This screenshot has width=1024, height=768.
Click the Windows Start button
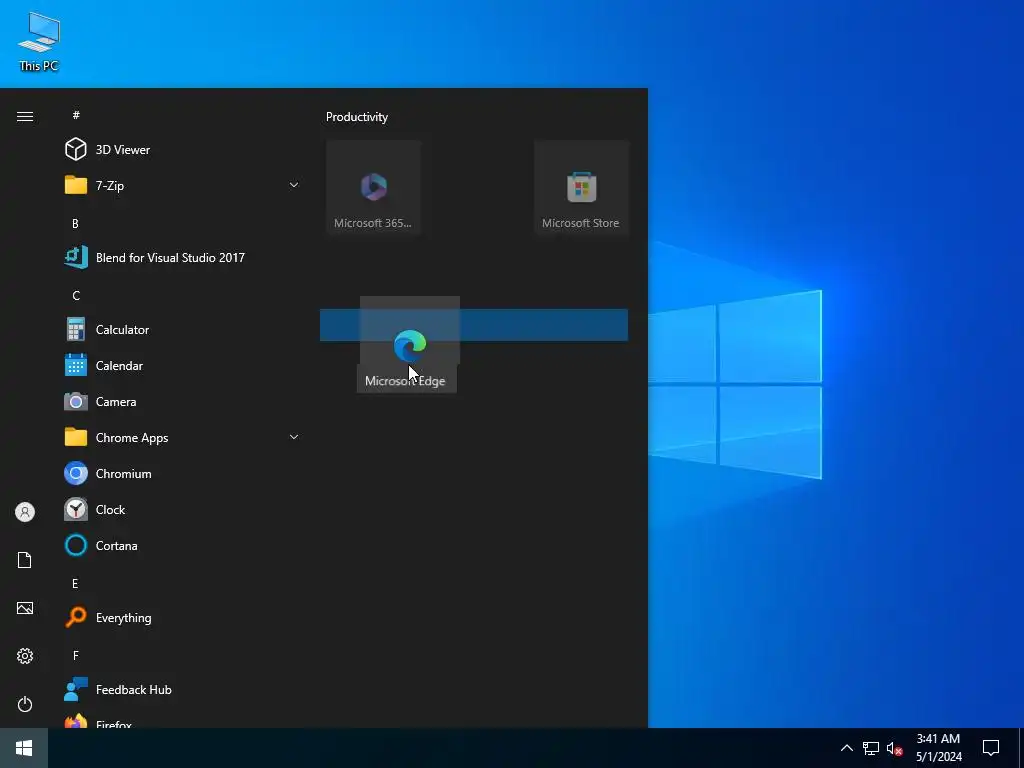tap(24, 748)
